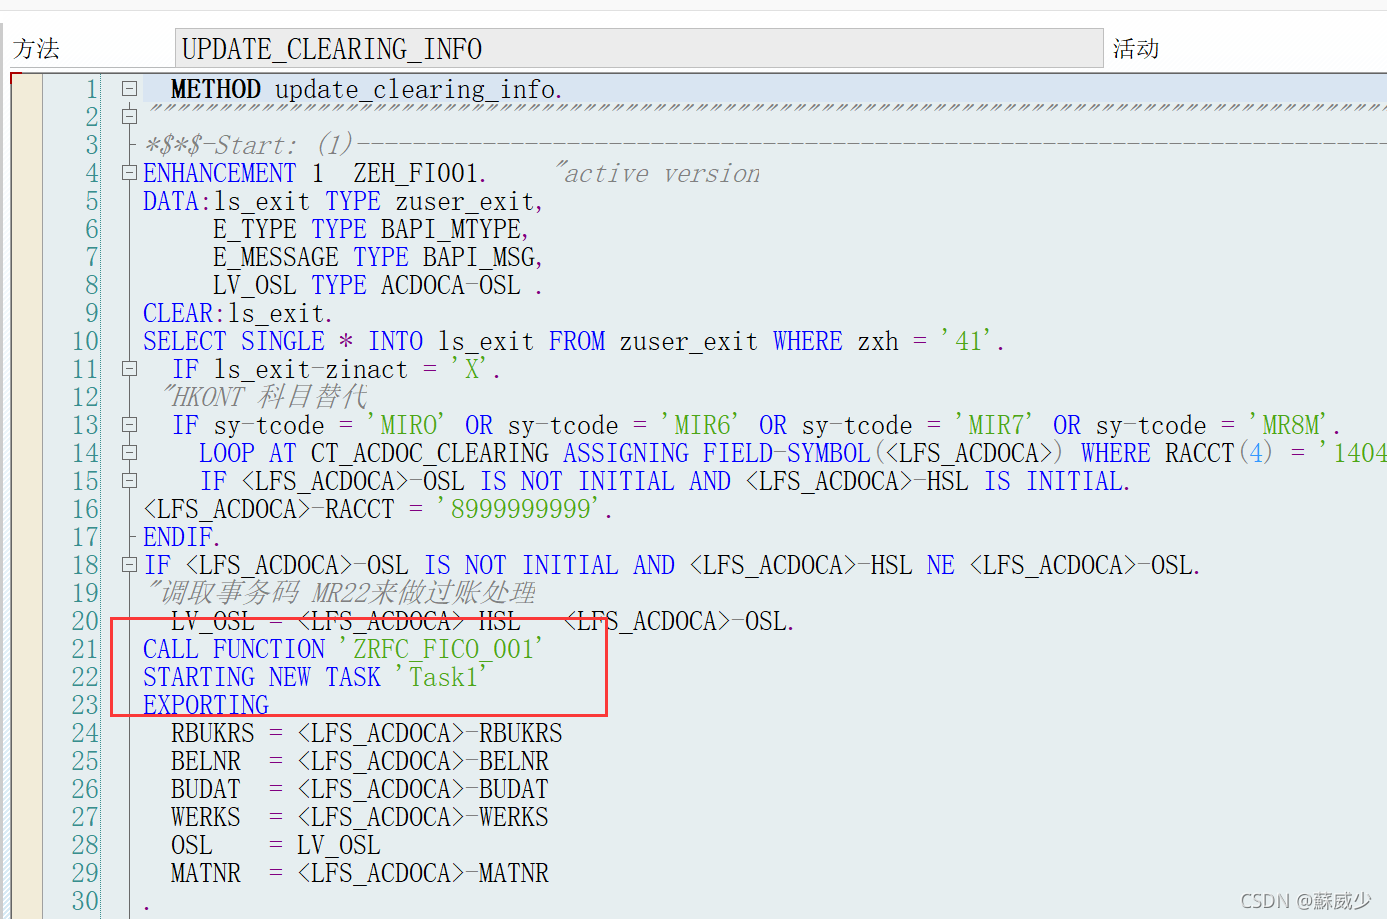1387x919 pixels.
Task: Click the "active version" comment
Action: pos(658,173)
